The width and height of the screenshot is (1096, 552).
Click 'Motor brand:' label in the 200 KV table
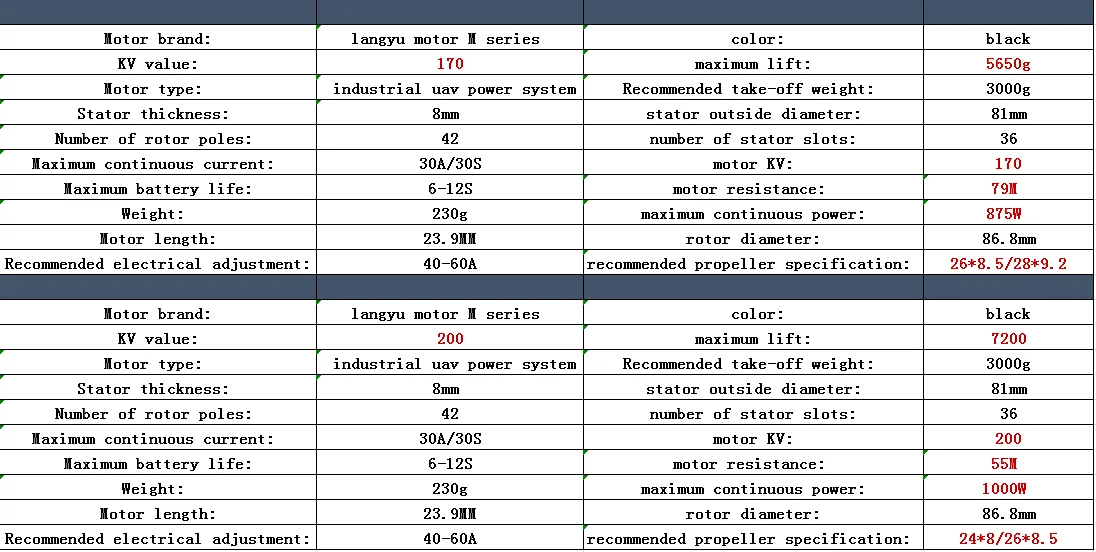157,314
